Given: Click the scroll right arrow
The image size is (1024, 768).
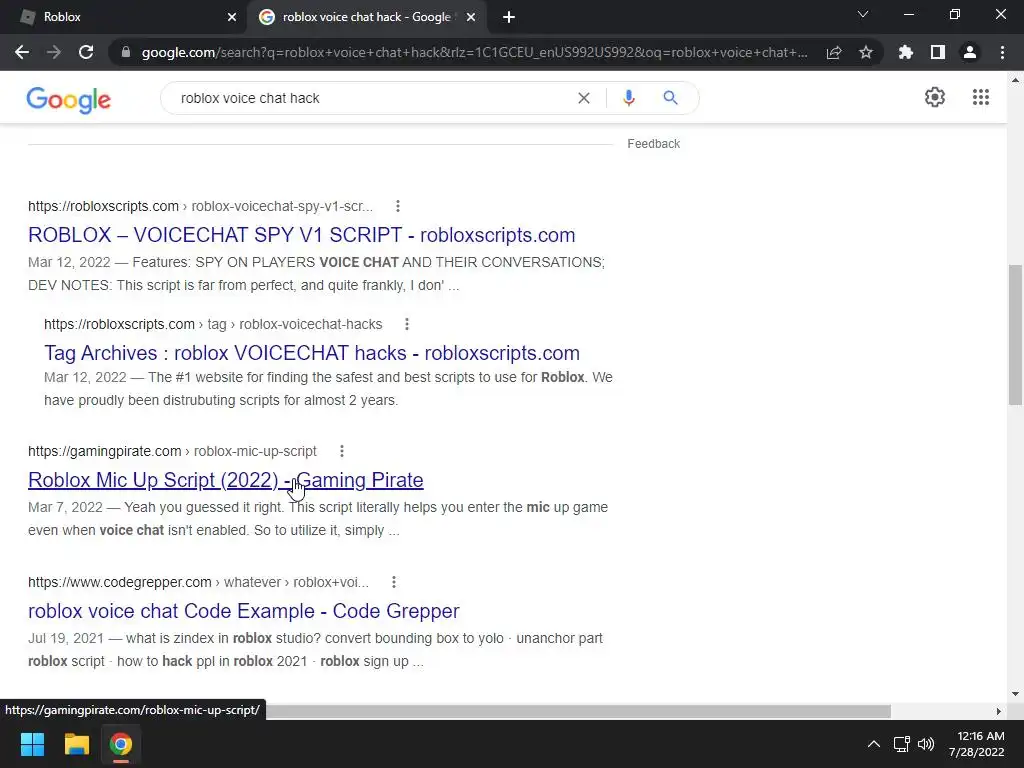Looking at the screenshot, I should pyautogui.click(x=999, y=711).
